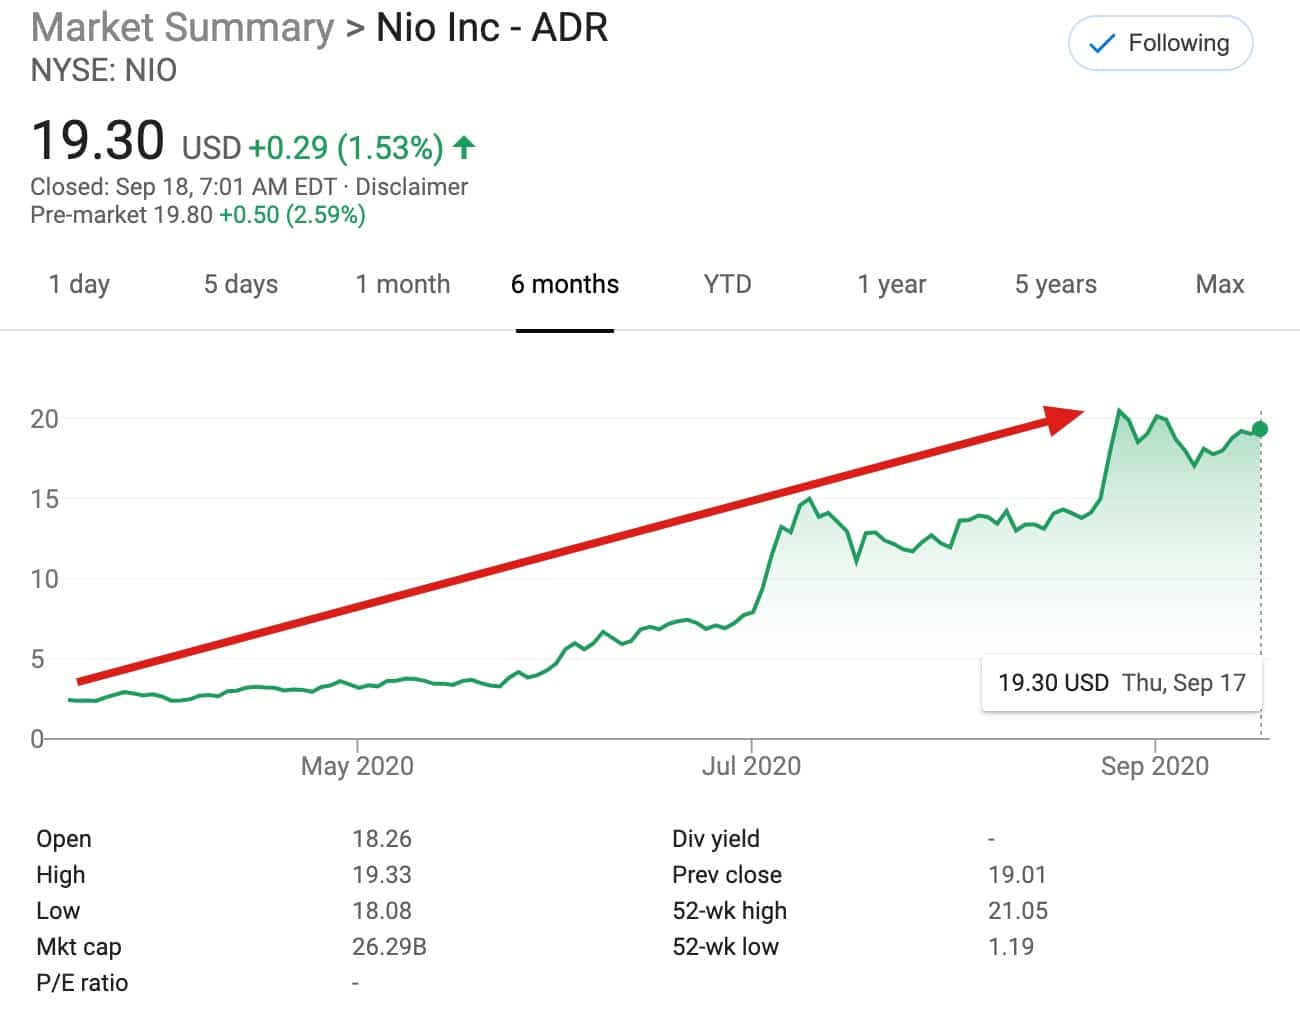Open the YTD chart tab

click(x=727, y=284)
